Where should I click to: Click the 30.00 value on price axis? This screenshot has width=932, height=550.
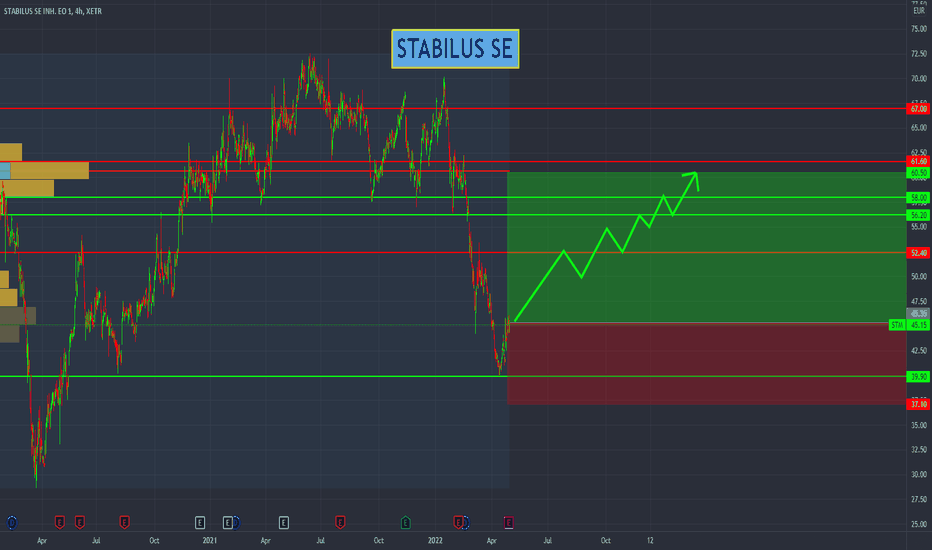click(919, 474)
